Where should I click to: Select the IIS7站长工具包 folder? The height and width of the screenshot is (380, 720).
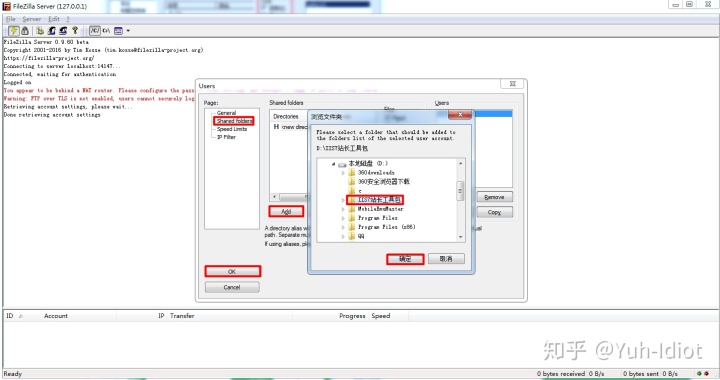(379, 200)
